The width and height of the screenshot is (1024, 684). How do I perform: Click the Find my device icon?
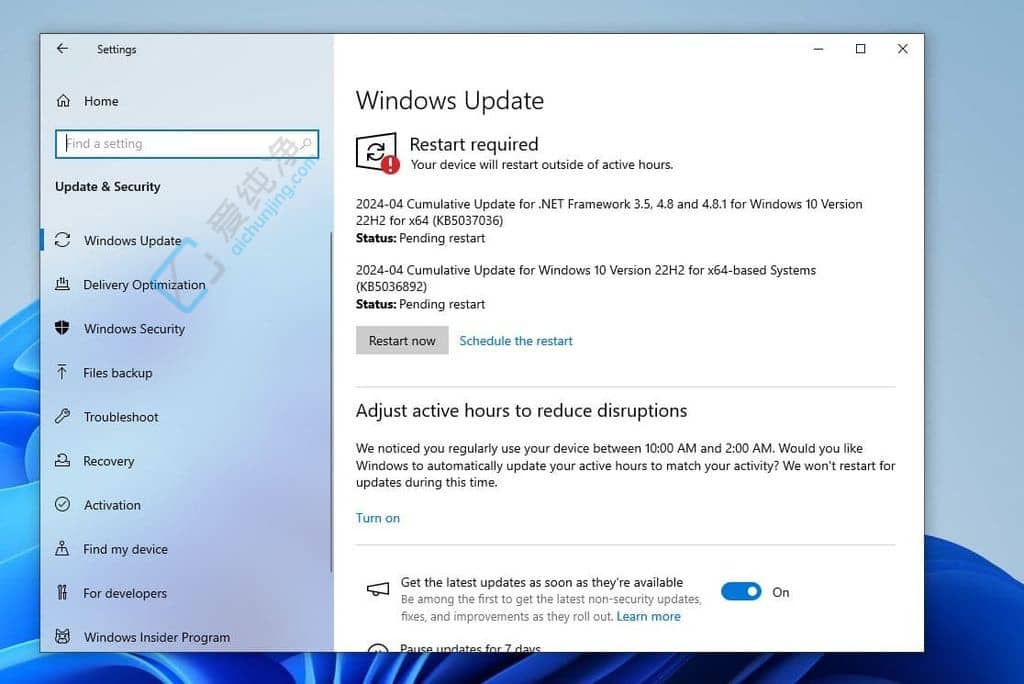[x=63, y=549]
